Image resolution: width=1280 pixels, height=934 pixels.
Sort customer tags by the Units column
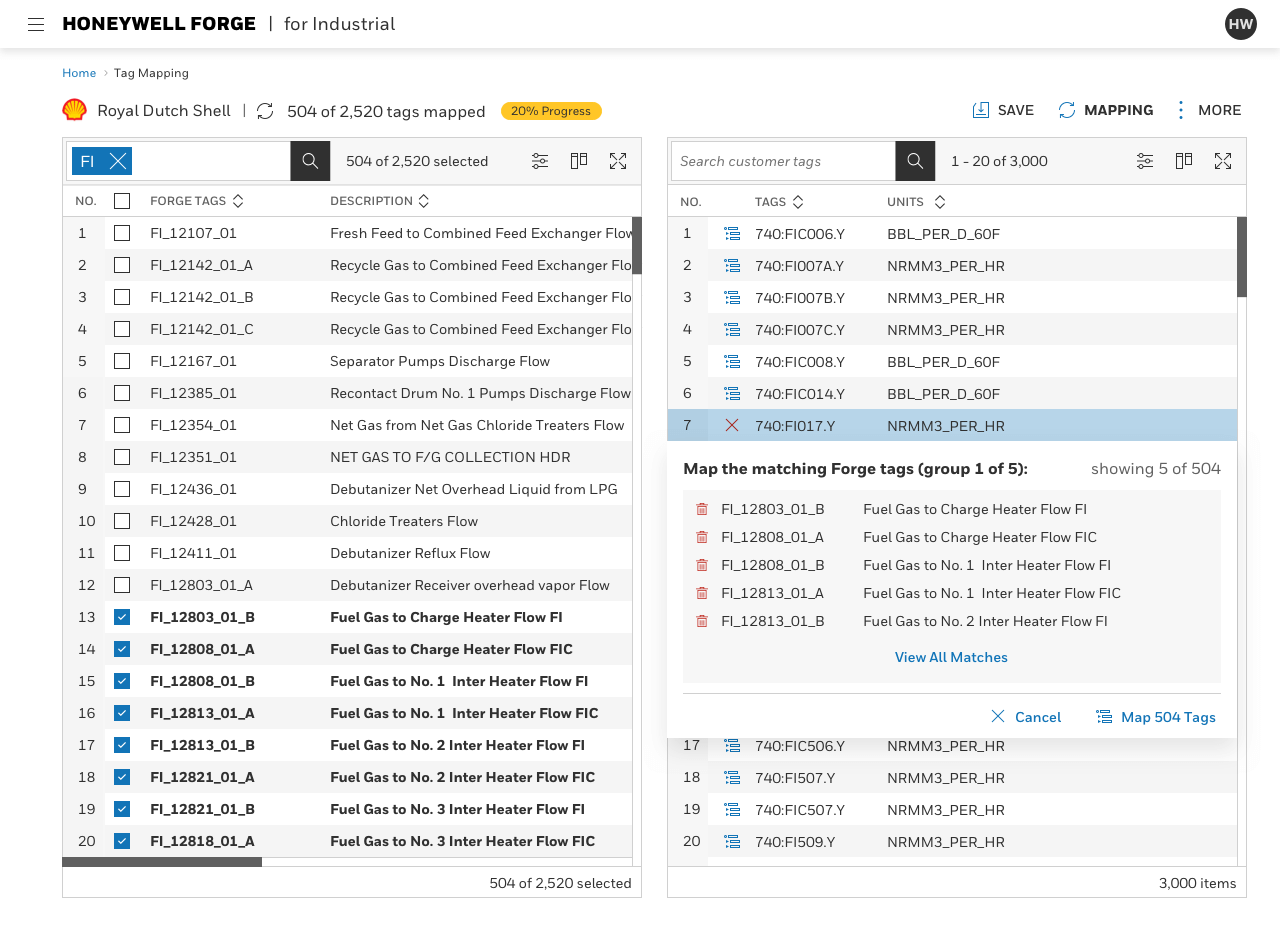point(940,202)
